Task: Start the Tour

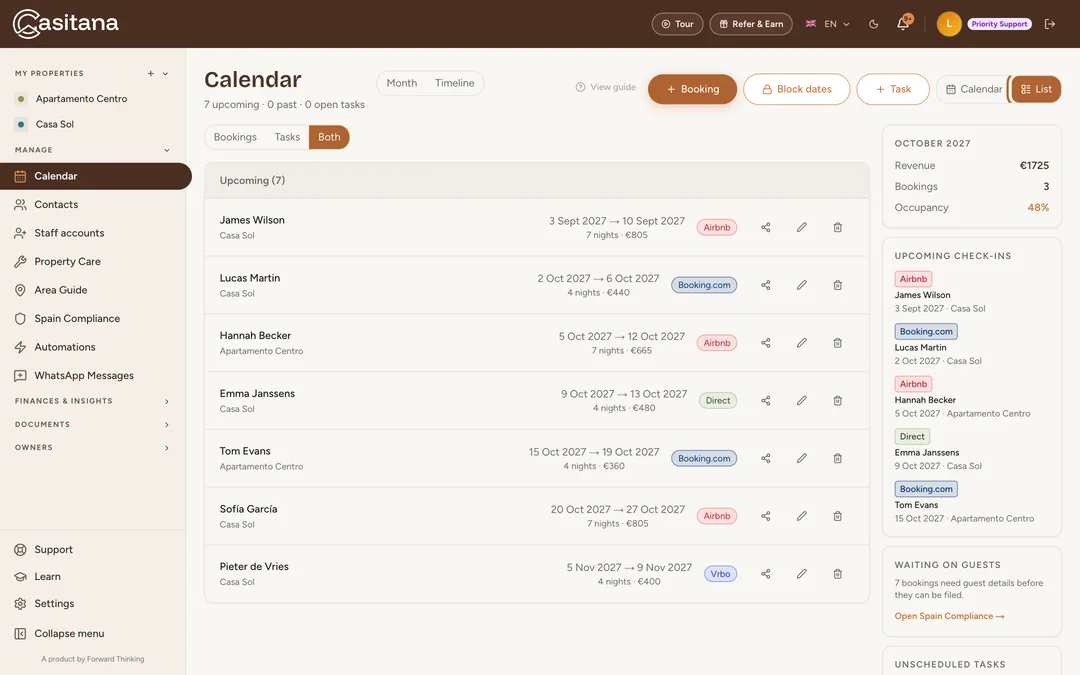Action: 677,24
